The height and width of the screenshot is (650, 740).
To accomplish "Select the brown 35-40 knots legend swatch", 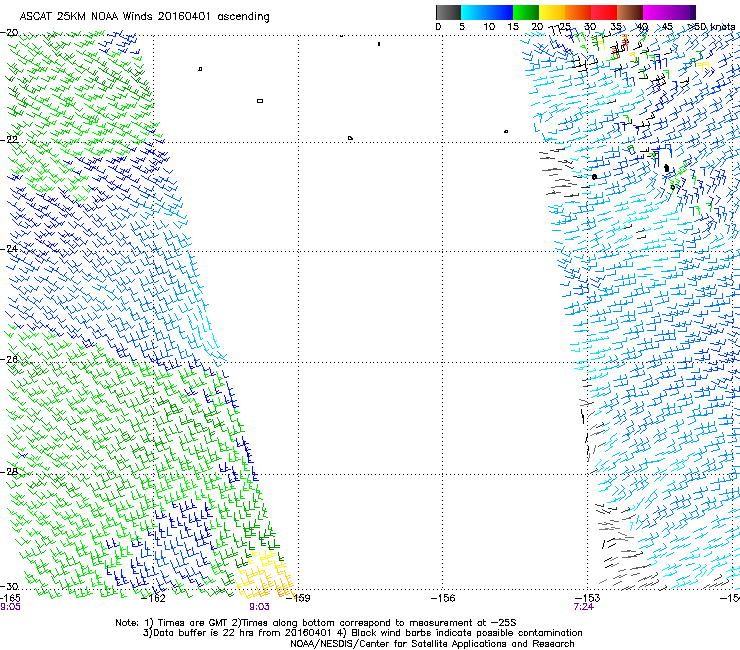I will pos(630,12).
